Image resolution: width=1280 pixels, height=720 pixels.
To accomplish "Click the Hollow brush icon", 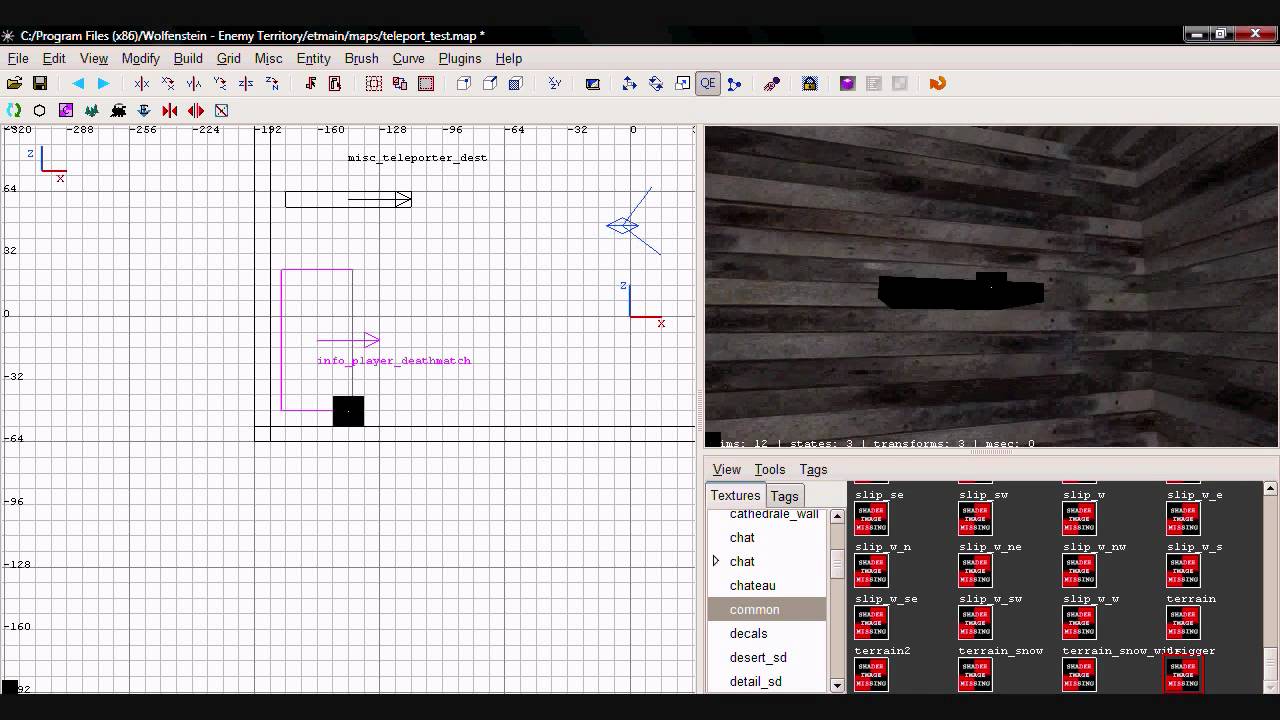I will point(426,84).
